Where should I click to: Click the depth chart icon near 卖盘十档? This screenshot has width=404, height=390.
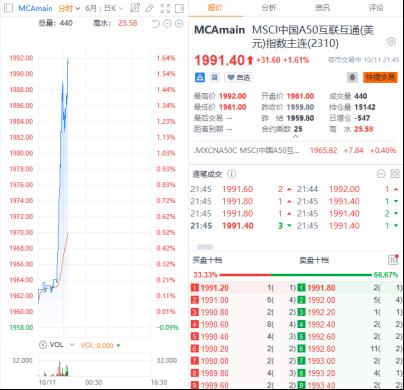(393, 260)
